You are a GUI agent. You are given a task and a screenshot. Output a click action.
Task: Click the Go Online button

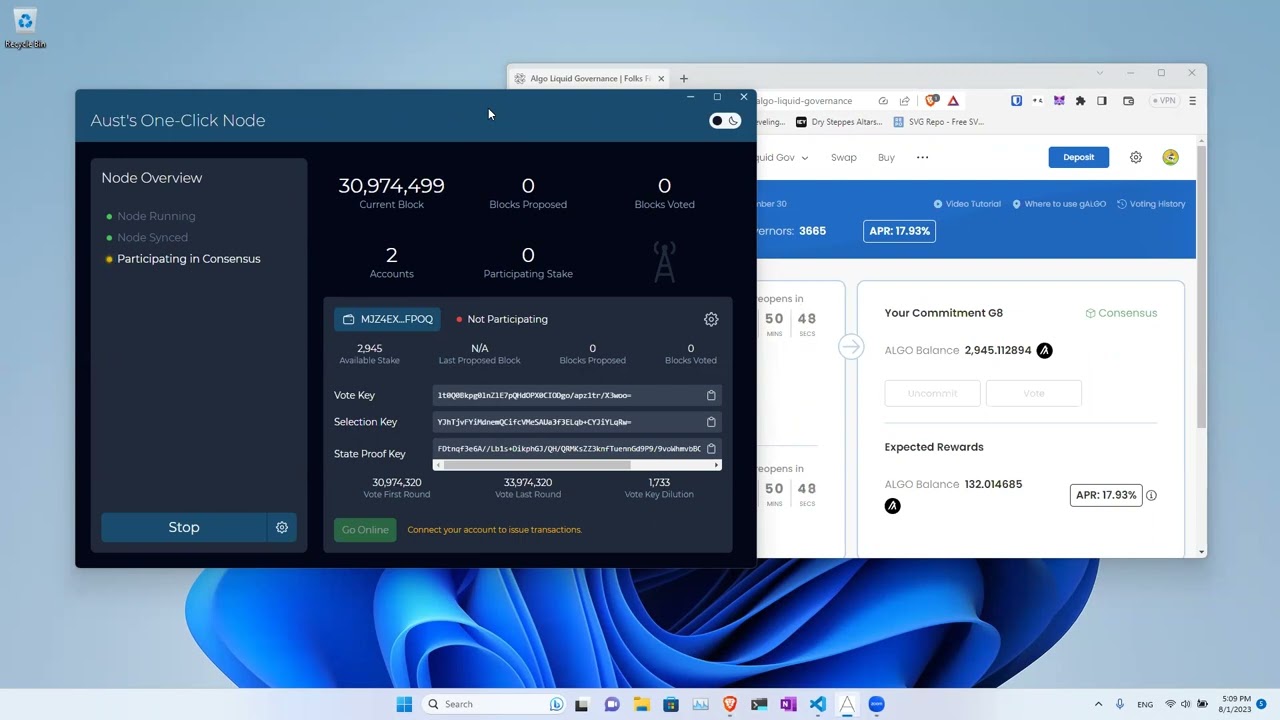(365, 529)
